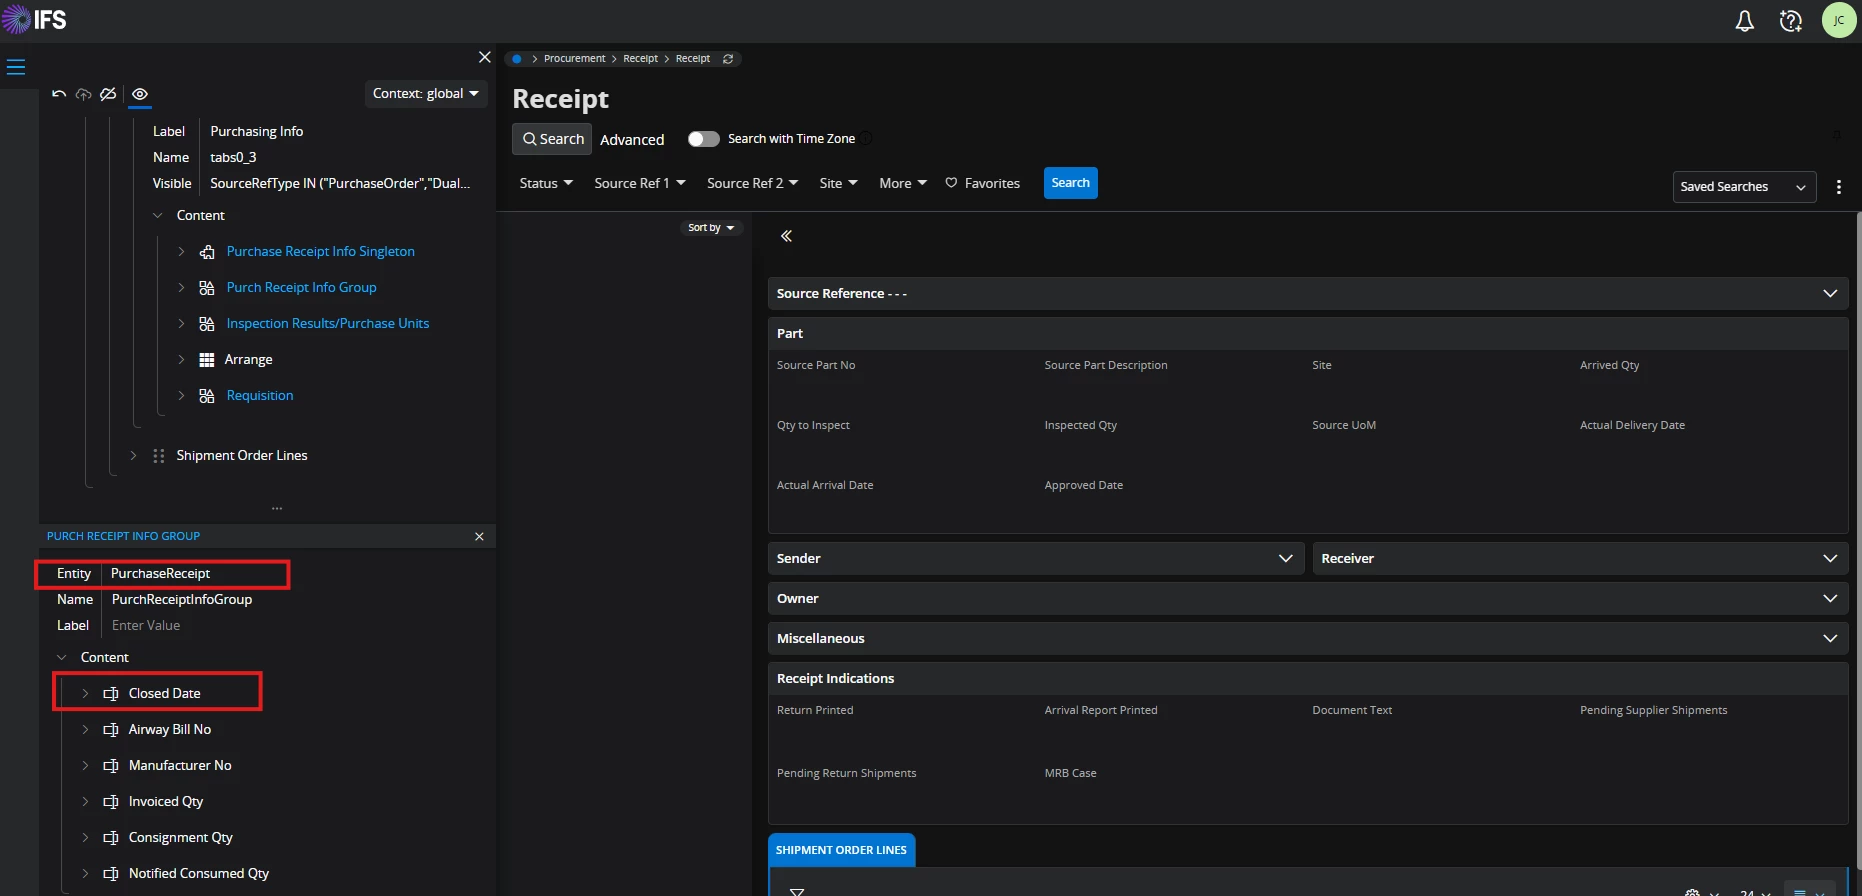This screenshot has height=896, width=1862.
Task: Open the help icon in the top bar
Action: pyautogui.click(x=1791, y=21)
